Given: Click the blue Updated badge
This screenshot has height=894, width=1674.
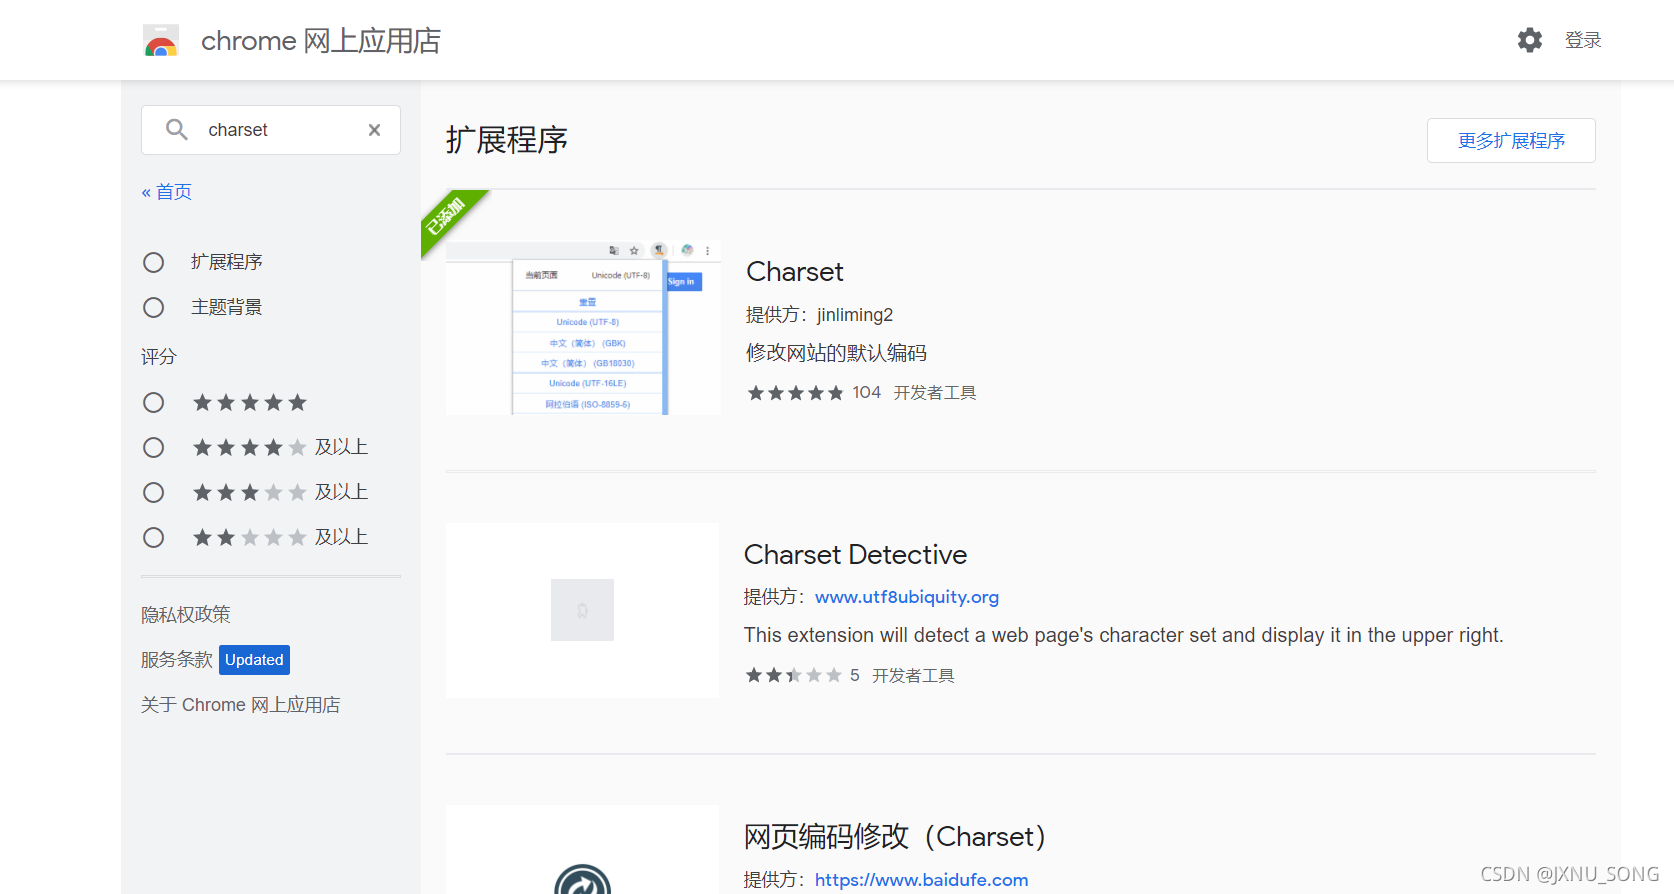Looking at the screenshot, I should coord(254,660).
